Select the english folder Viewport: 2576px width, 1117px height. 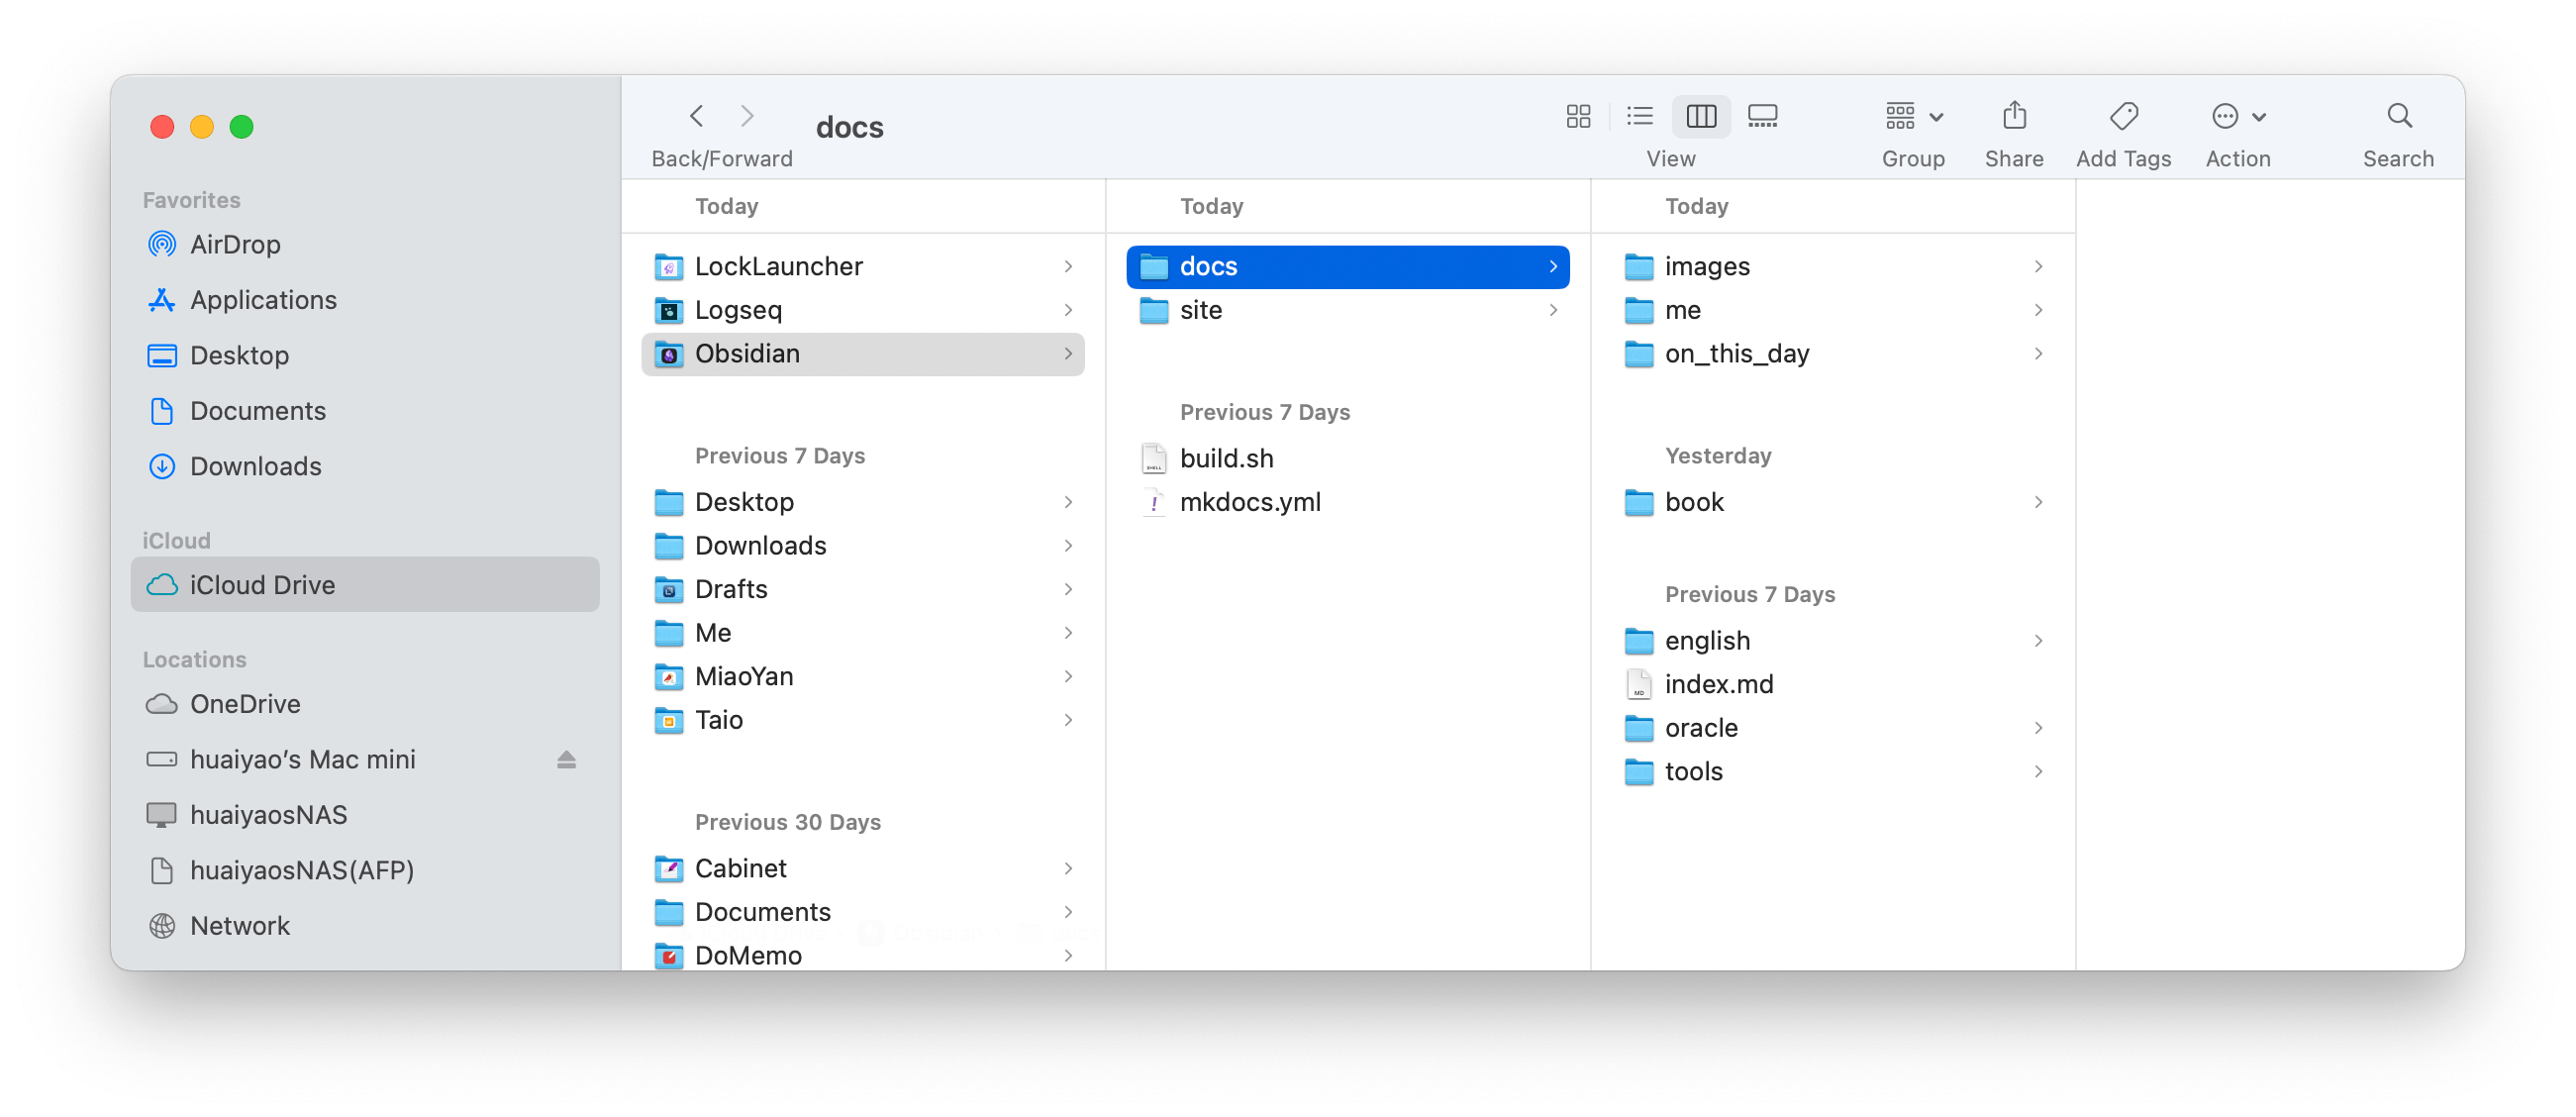(x=1833, y=641)
